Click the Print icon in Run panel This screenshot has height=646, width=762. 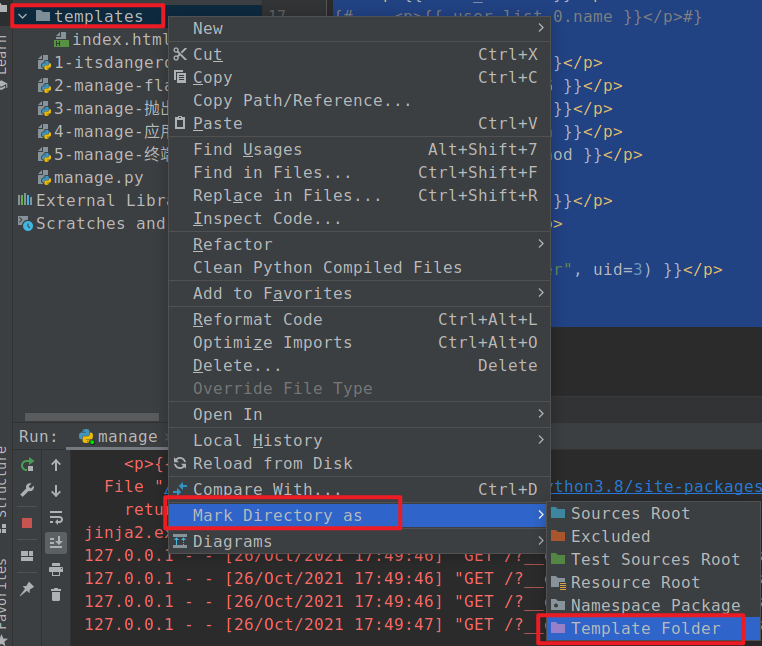tap(56, 569)
